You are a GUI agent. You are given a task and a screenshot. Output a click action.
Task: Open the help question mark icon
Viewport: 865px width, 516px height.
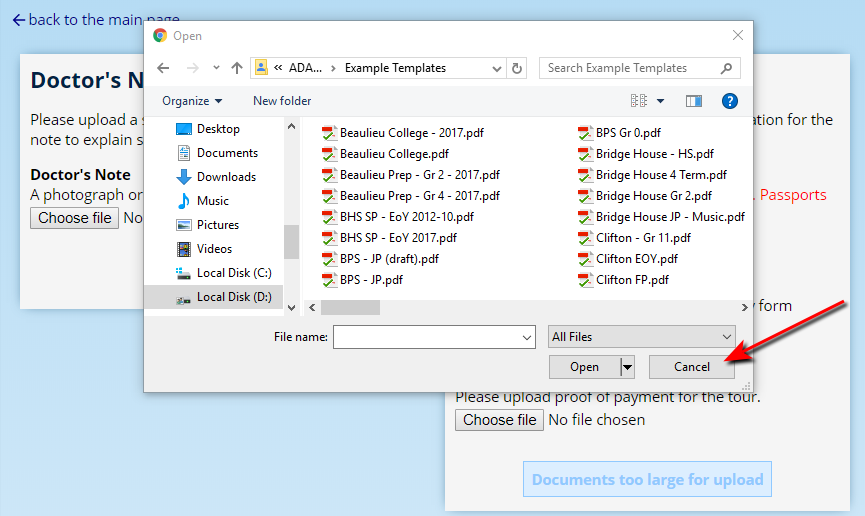coord(730,101)
